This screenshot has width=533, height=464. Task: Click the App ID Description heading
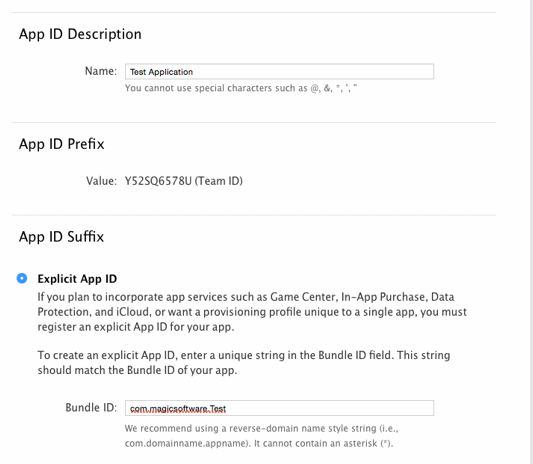[80, 34]
